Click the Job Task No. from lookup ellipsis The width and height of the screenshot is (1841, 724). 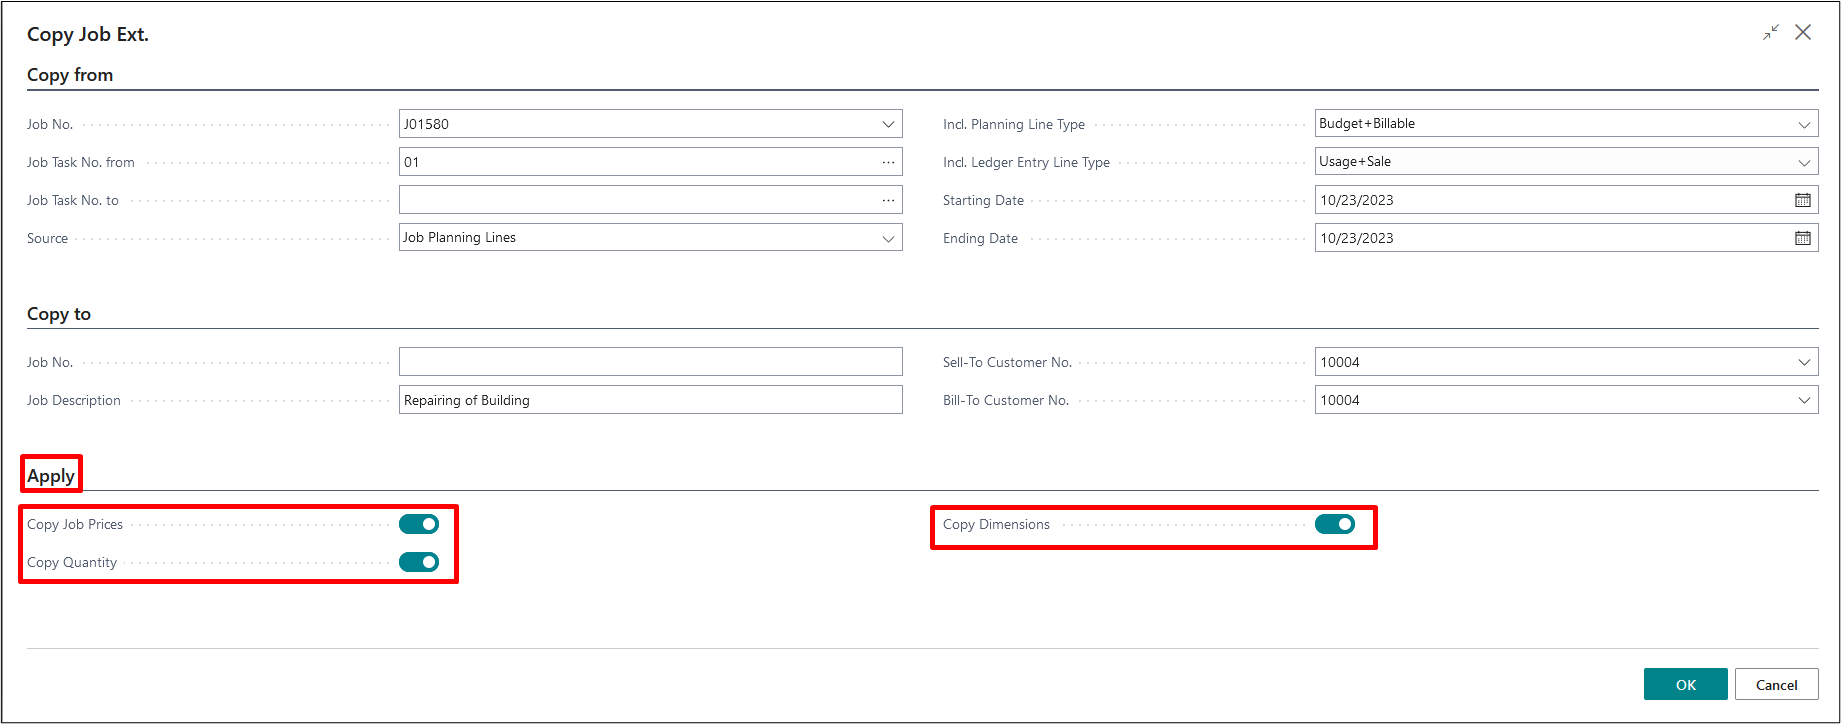point(888,162)
